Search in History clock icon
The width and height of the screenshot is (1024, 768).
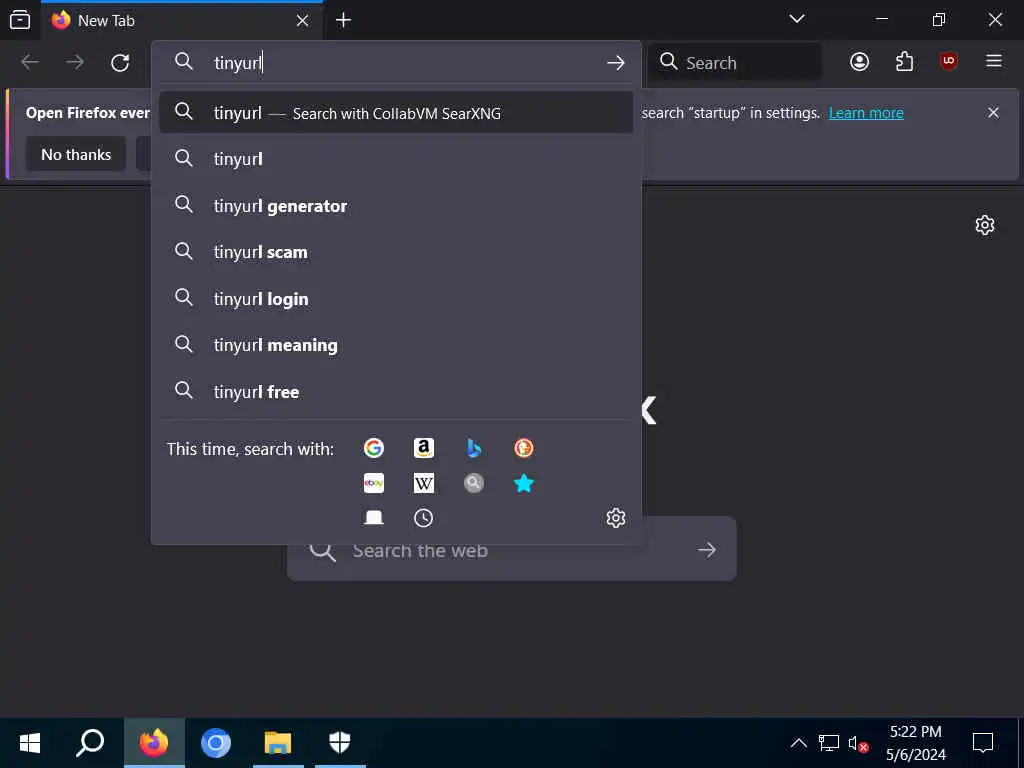click(424, 518)
